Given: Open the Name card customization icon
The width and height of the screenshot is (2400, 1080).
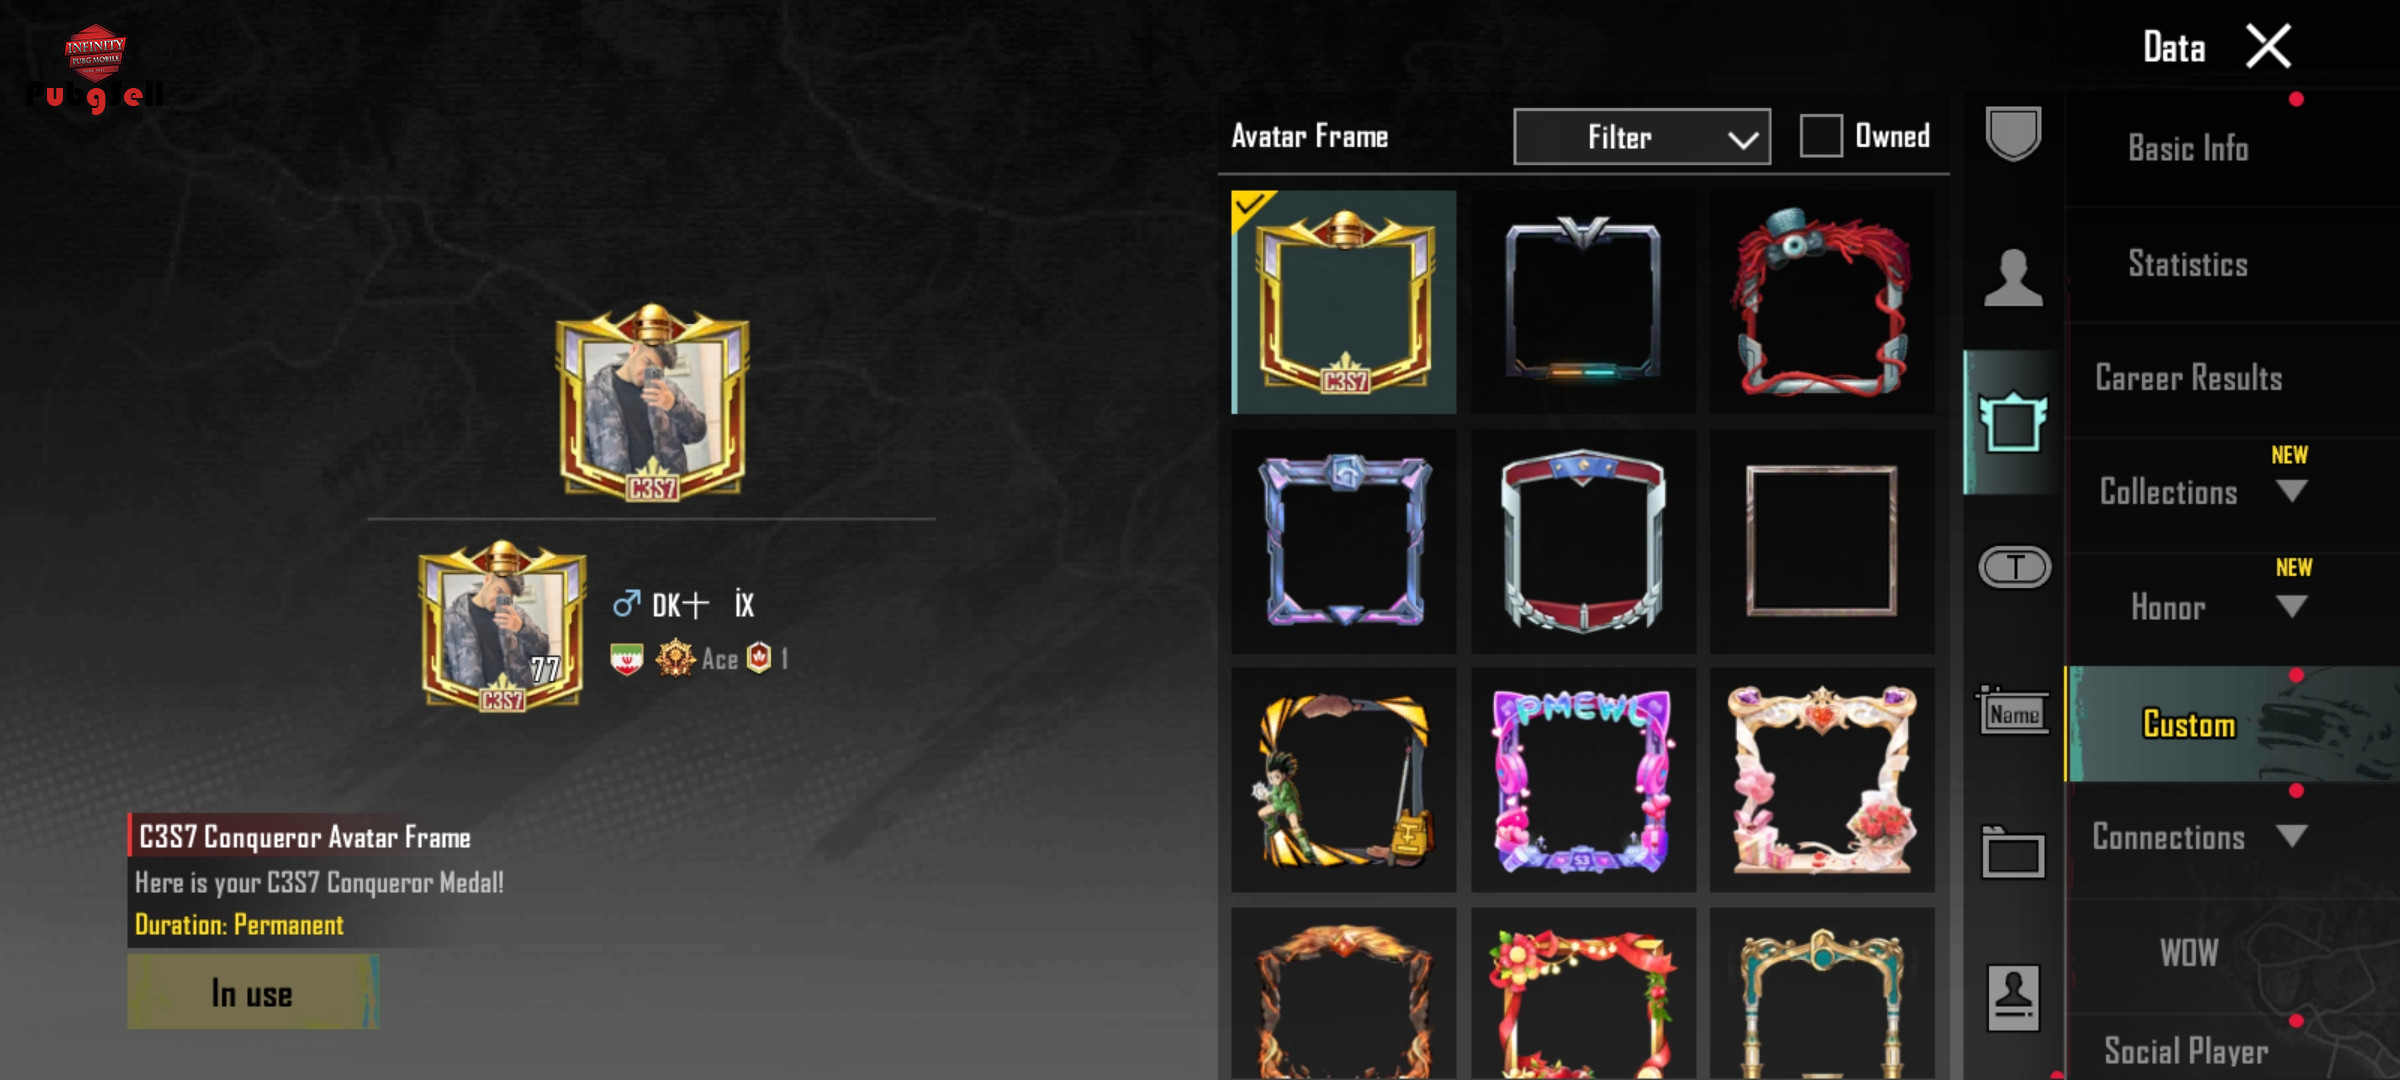Looking at the screenshot, I should pyautogui.click(x=2013, y=711).
